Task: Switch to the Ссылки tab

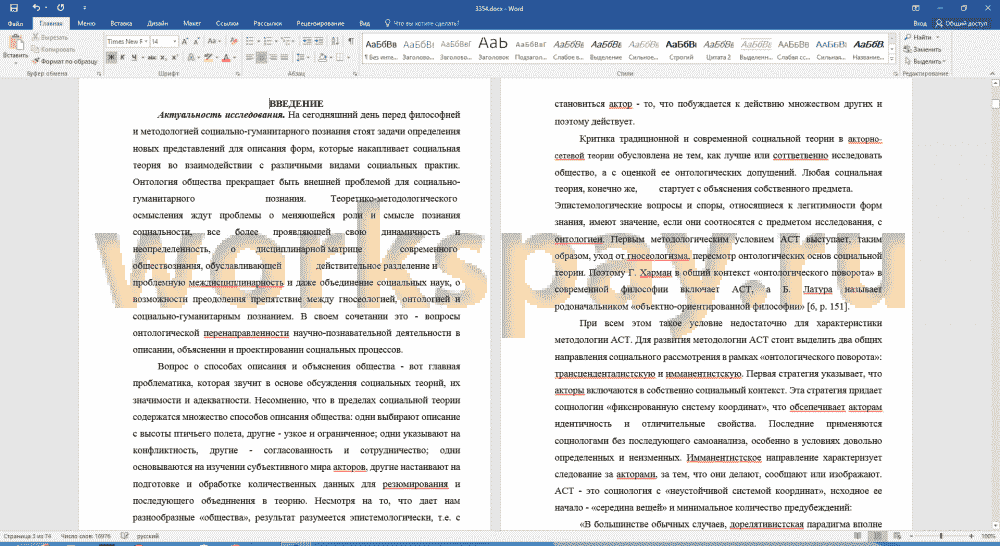Action: 227,23
